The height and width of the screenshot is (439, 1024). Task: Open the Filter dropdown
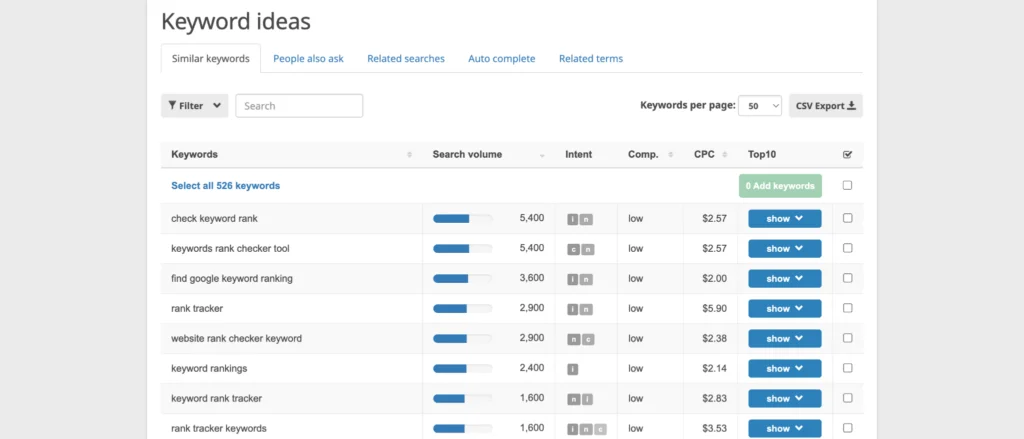pos(194,106)
